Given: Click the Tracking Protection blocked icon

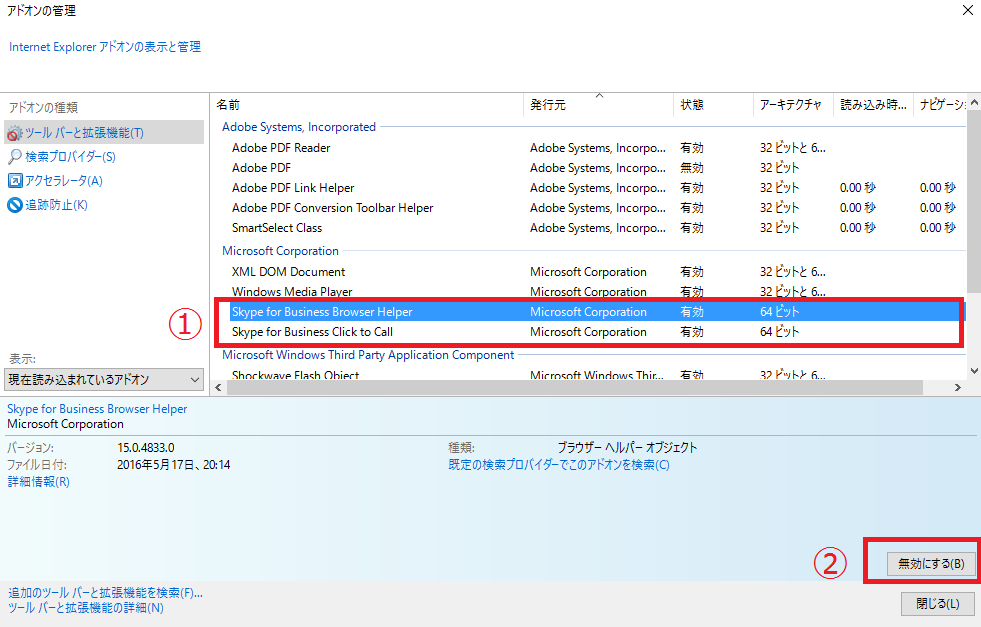Looking at the screenshot, I should (14, 205).
